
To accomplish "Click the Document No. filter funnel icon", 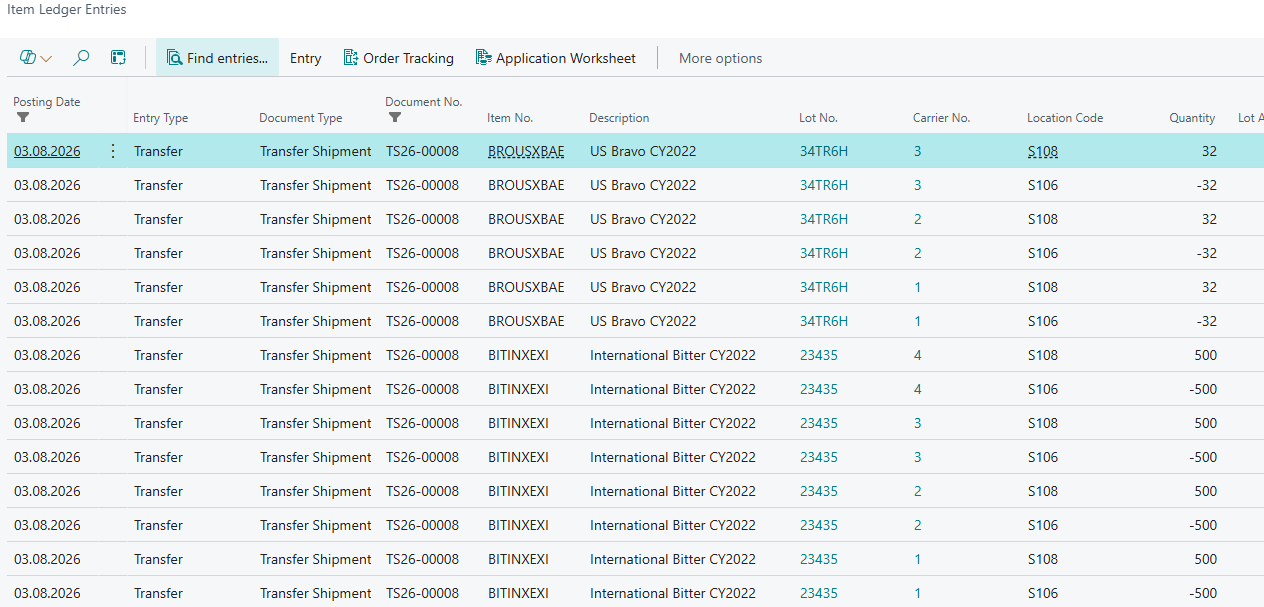I will (395, 118).
